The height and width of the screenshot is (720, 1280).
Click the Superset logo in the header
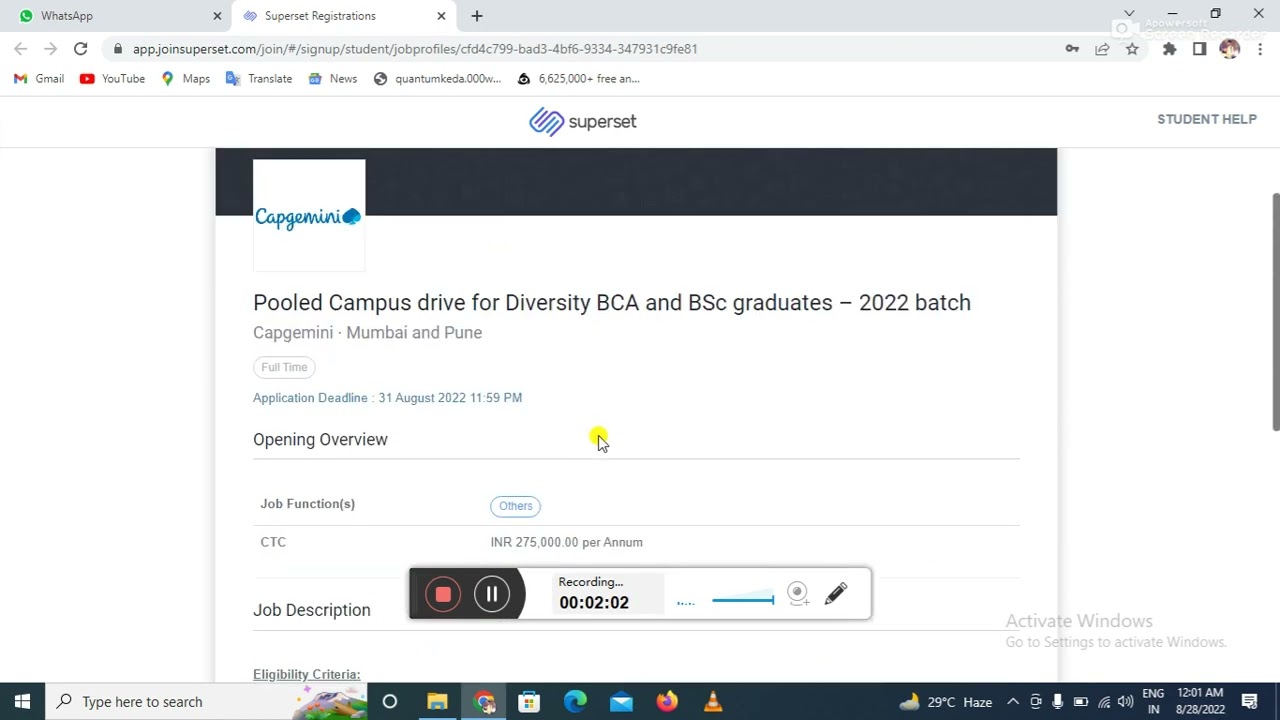pos(583,121)
